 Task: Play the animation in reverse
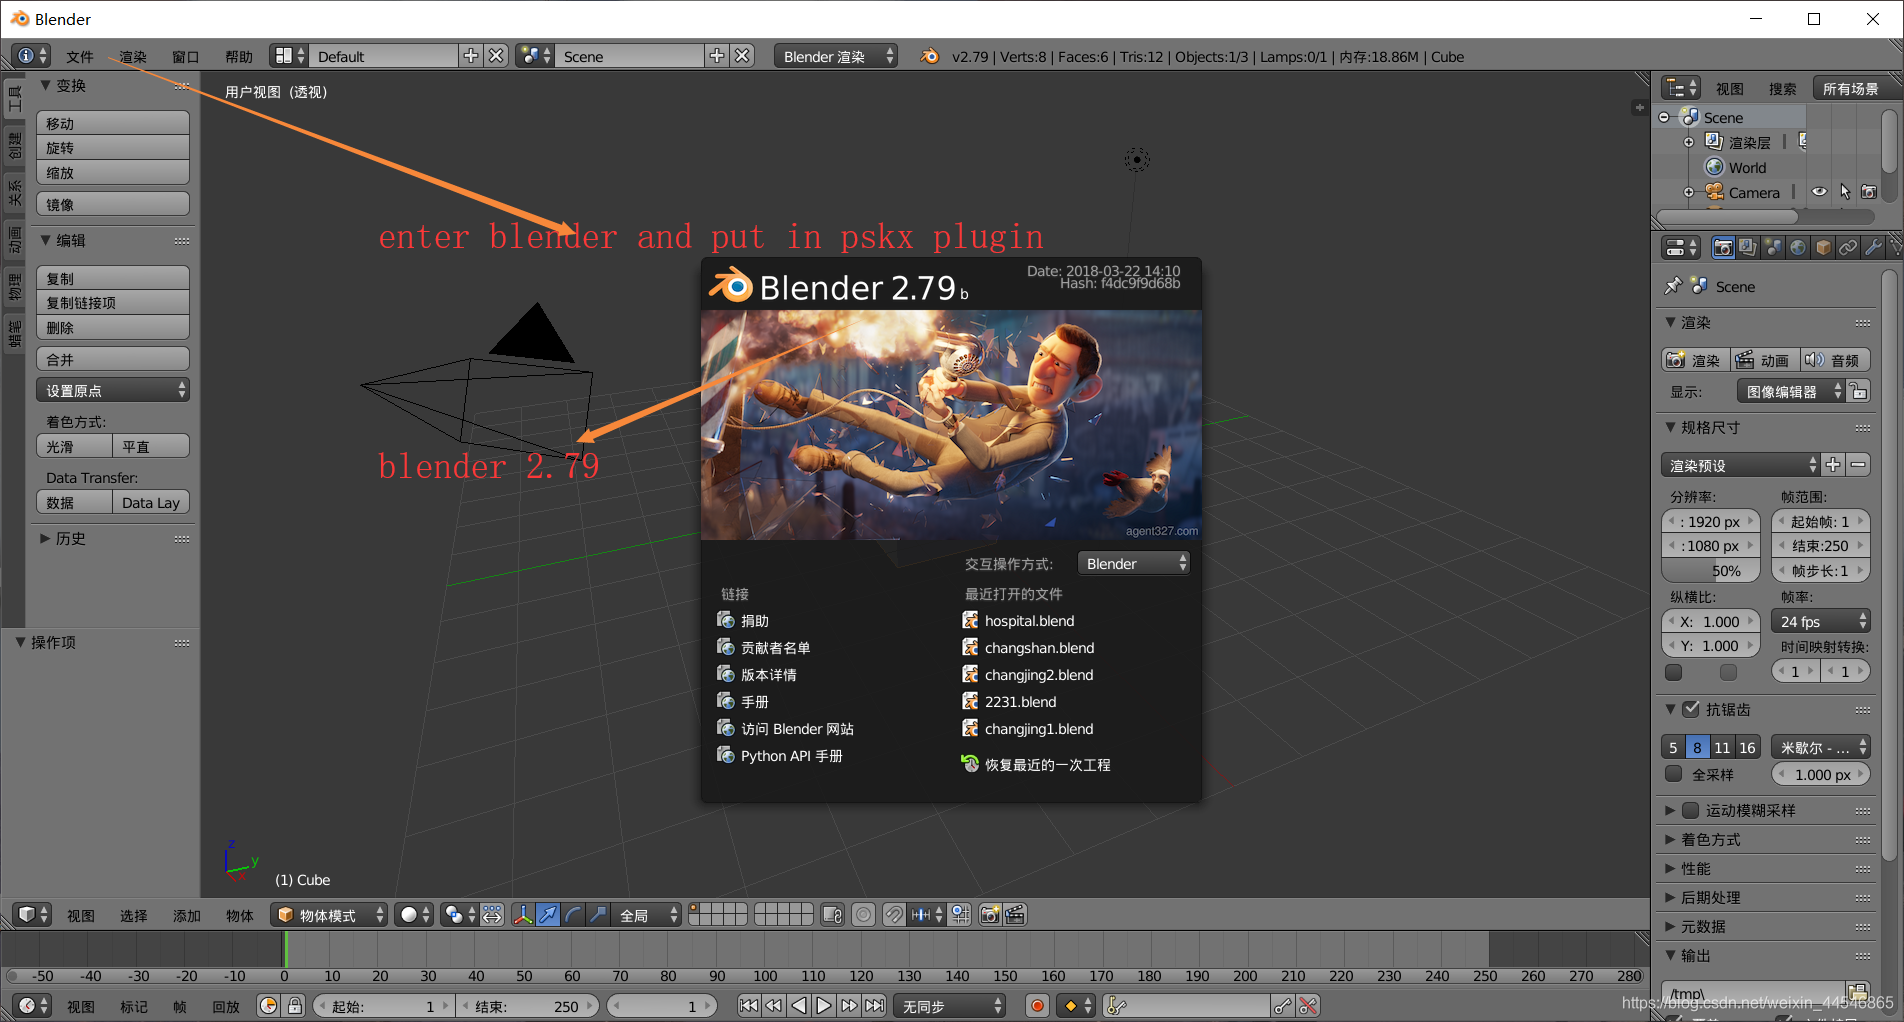[799, 1006]
